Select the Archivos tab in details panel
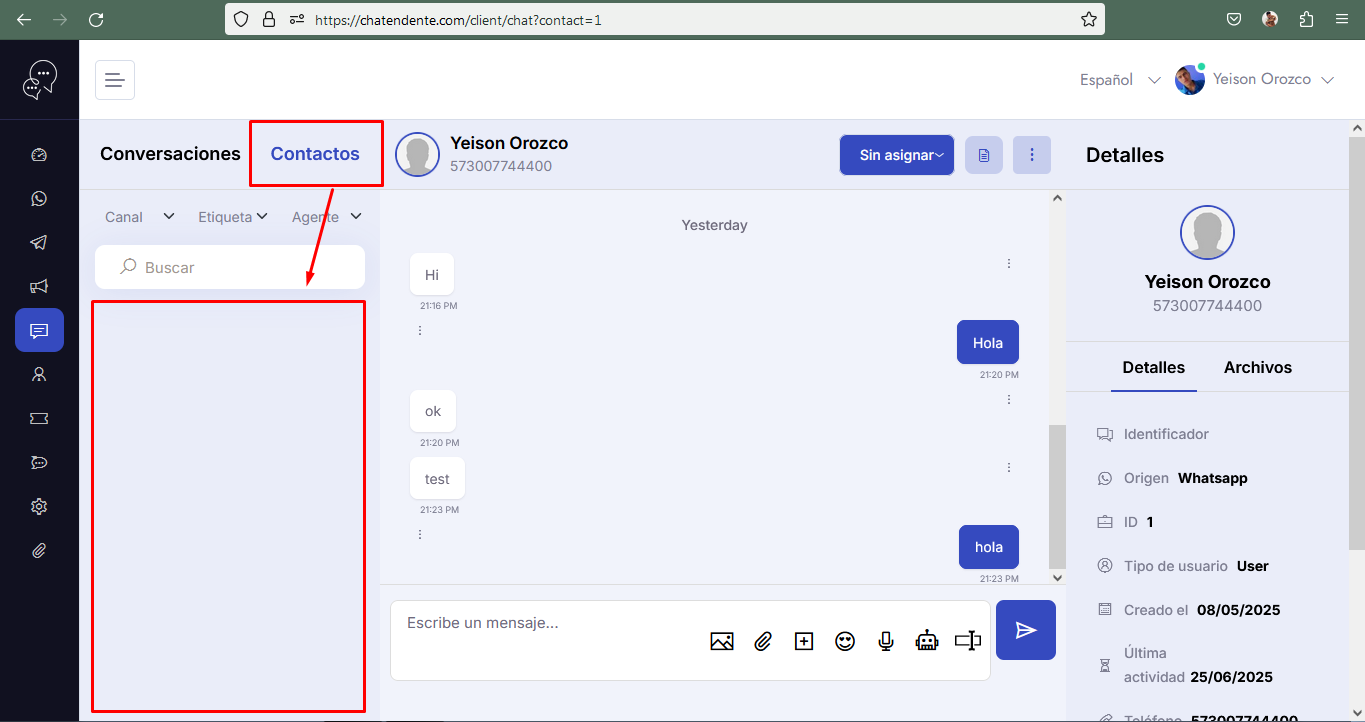 (x=1258, y=367)
